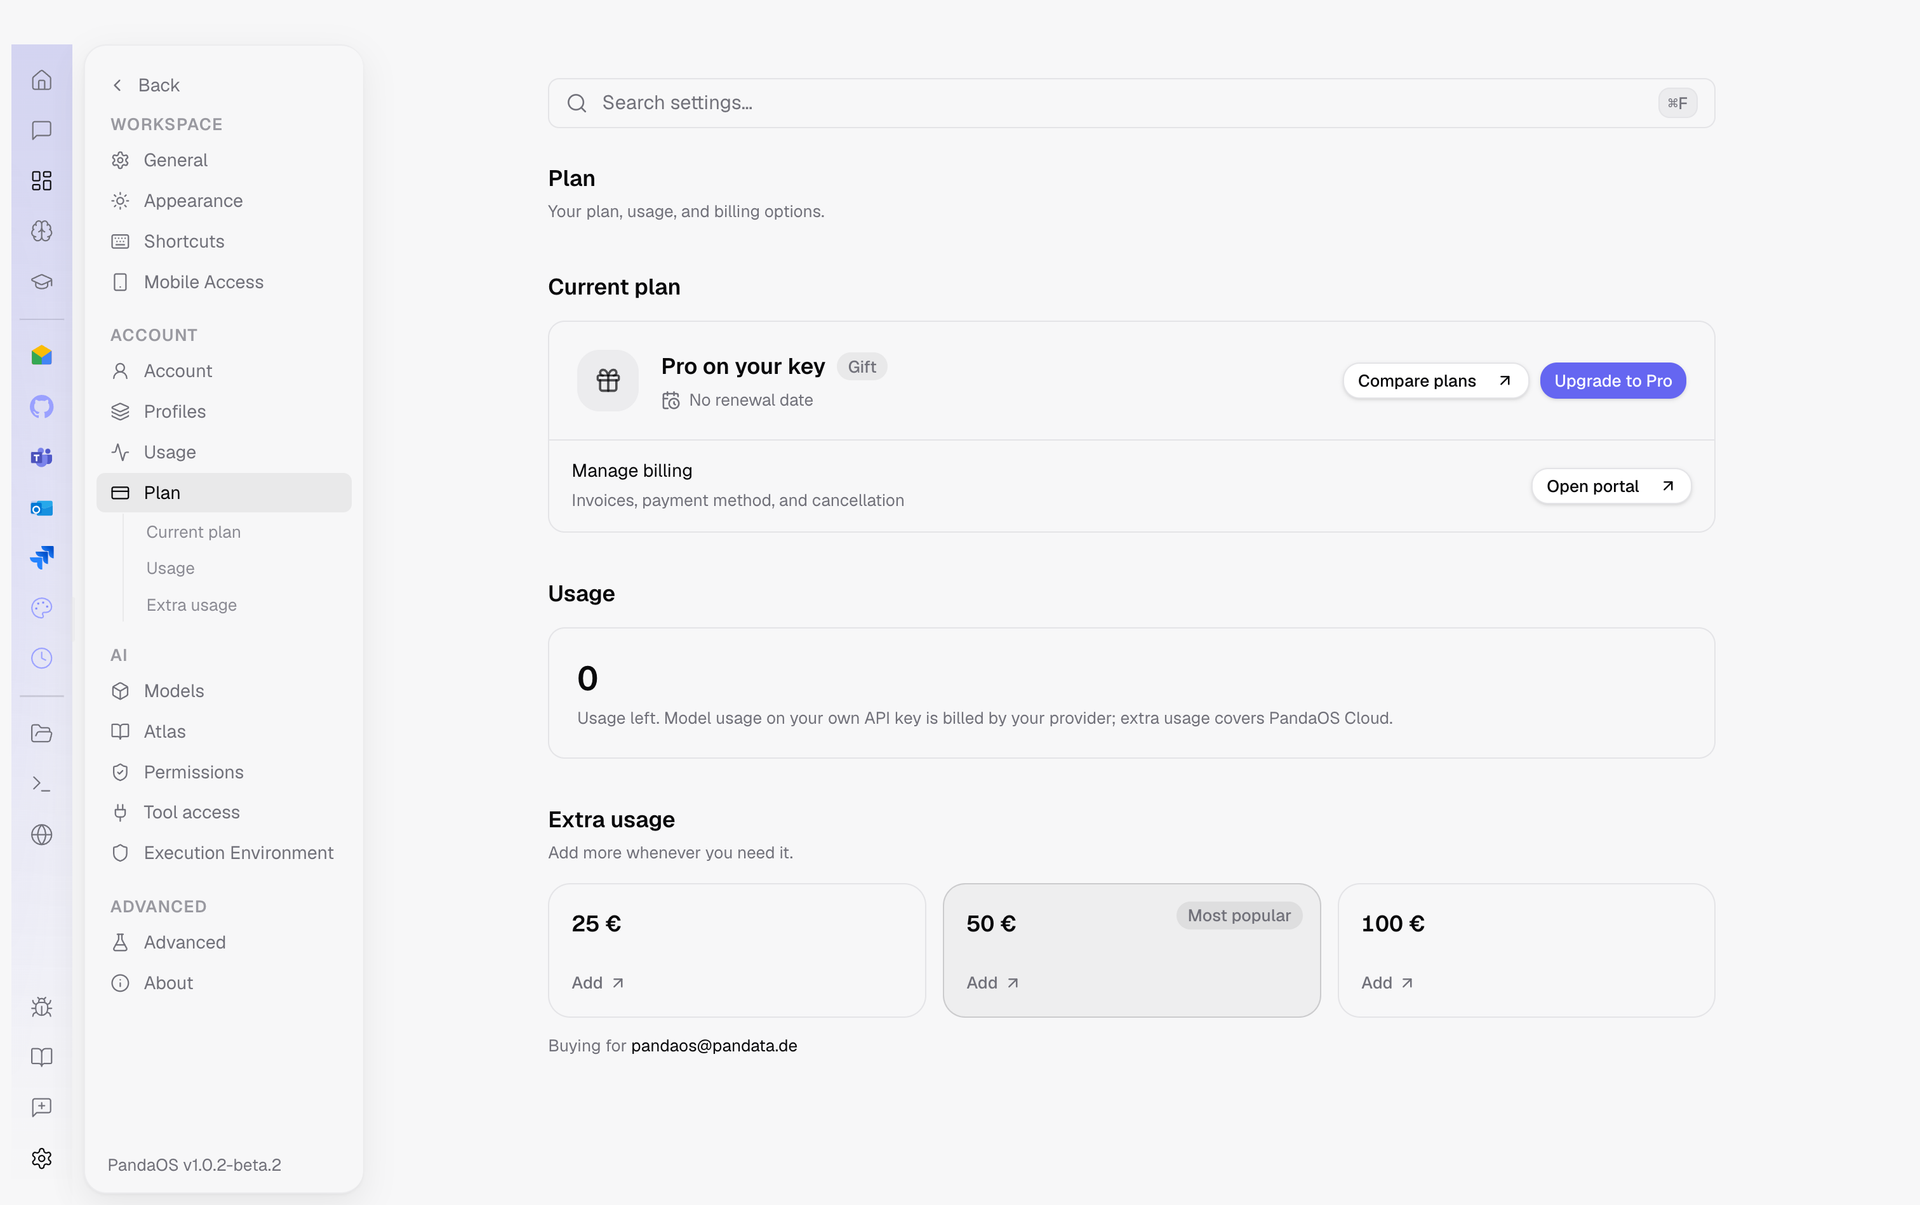Open the palette icon in rail
The image size is (1920, 1205).
(41, 608)
